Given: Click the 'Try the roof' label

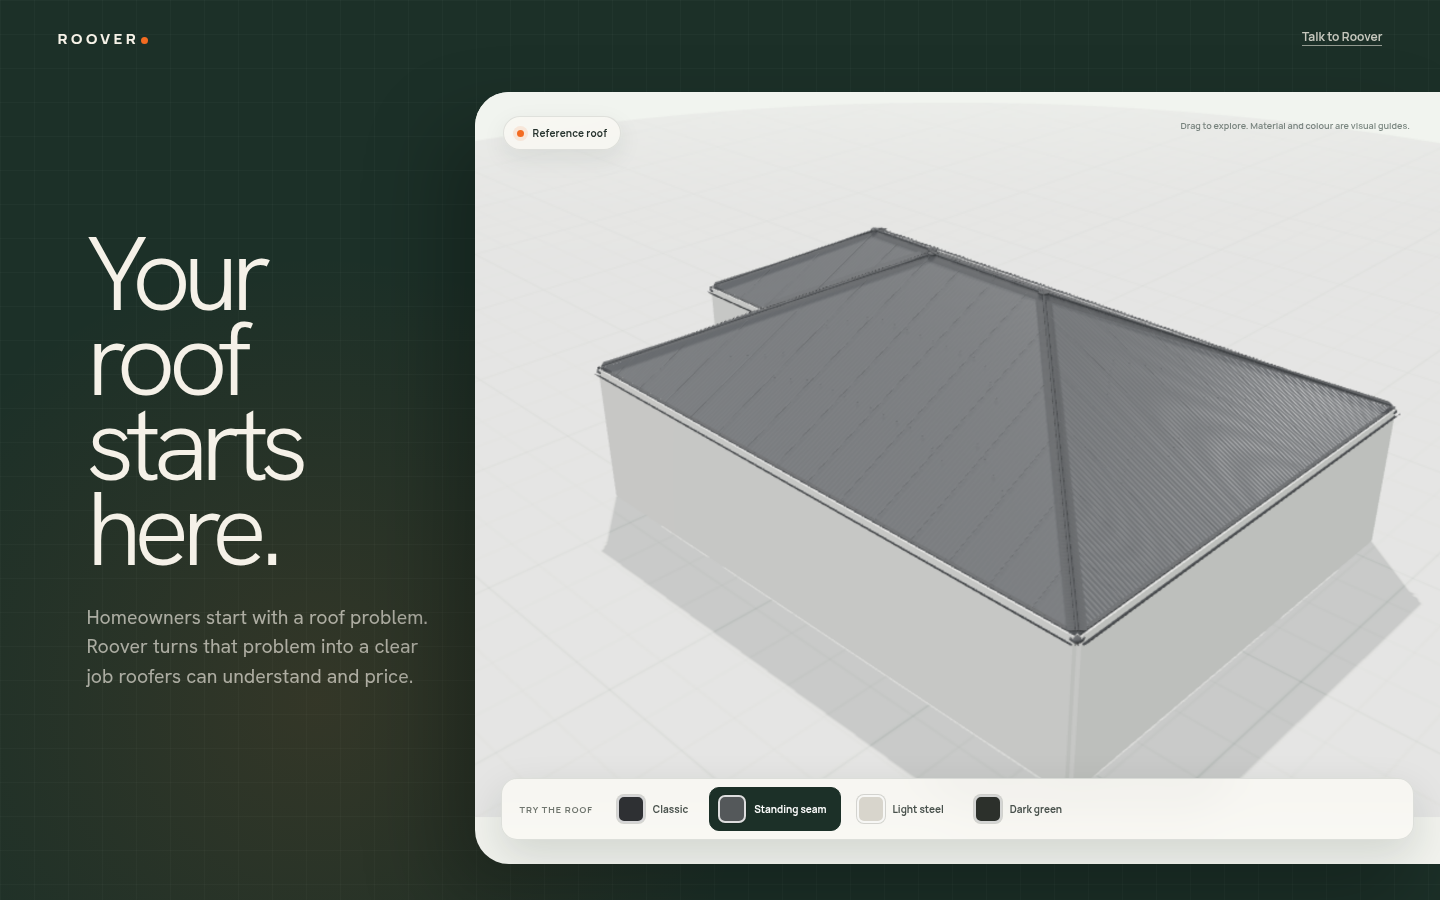Looking at the screenshot, I should [x=556, y=810].
